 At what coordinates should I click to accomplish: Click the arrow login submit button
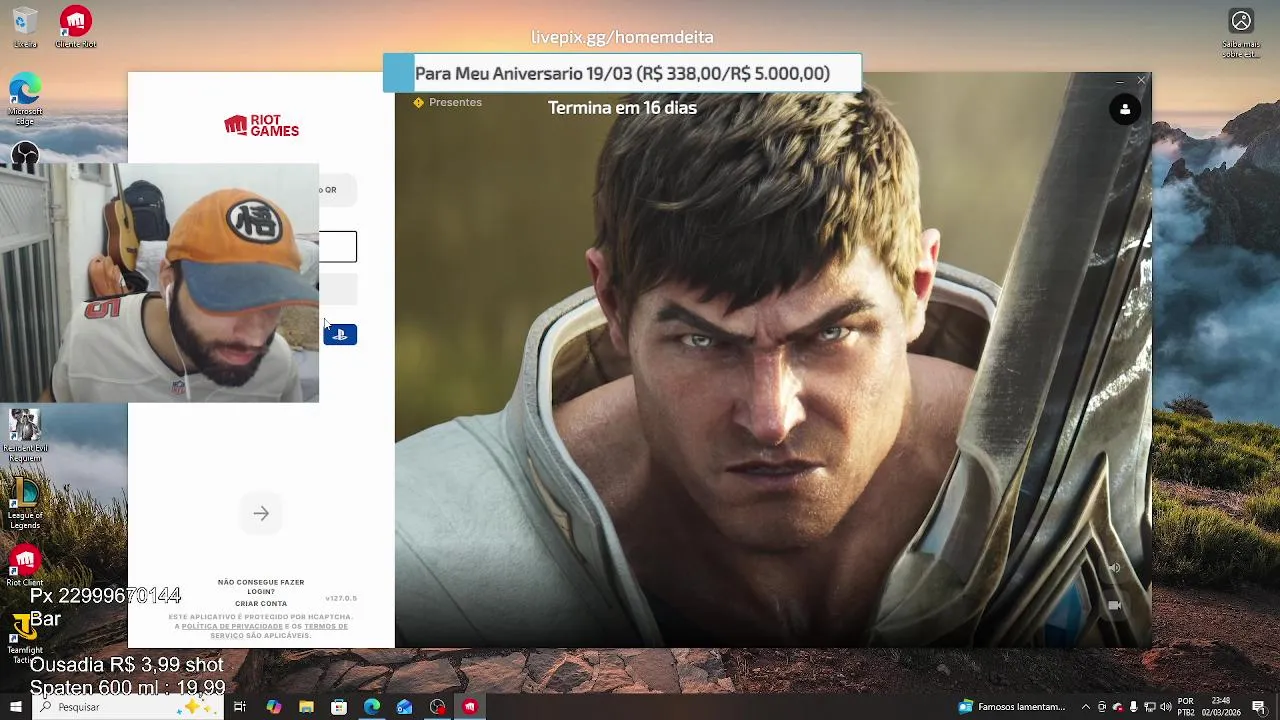click(261, 513)
